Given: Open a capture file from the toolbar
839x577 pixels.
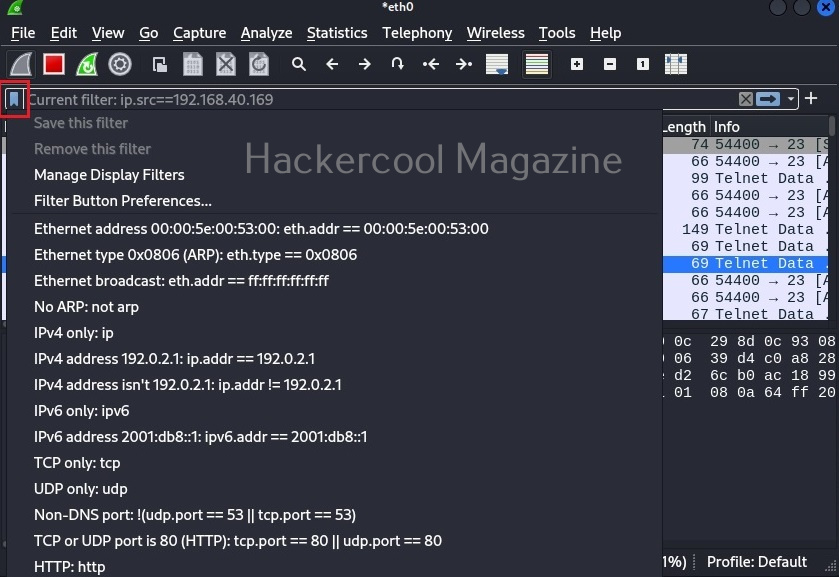Looking at the screenshot, I should click(x=159, y=65).
